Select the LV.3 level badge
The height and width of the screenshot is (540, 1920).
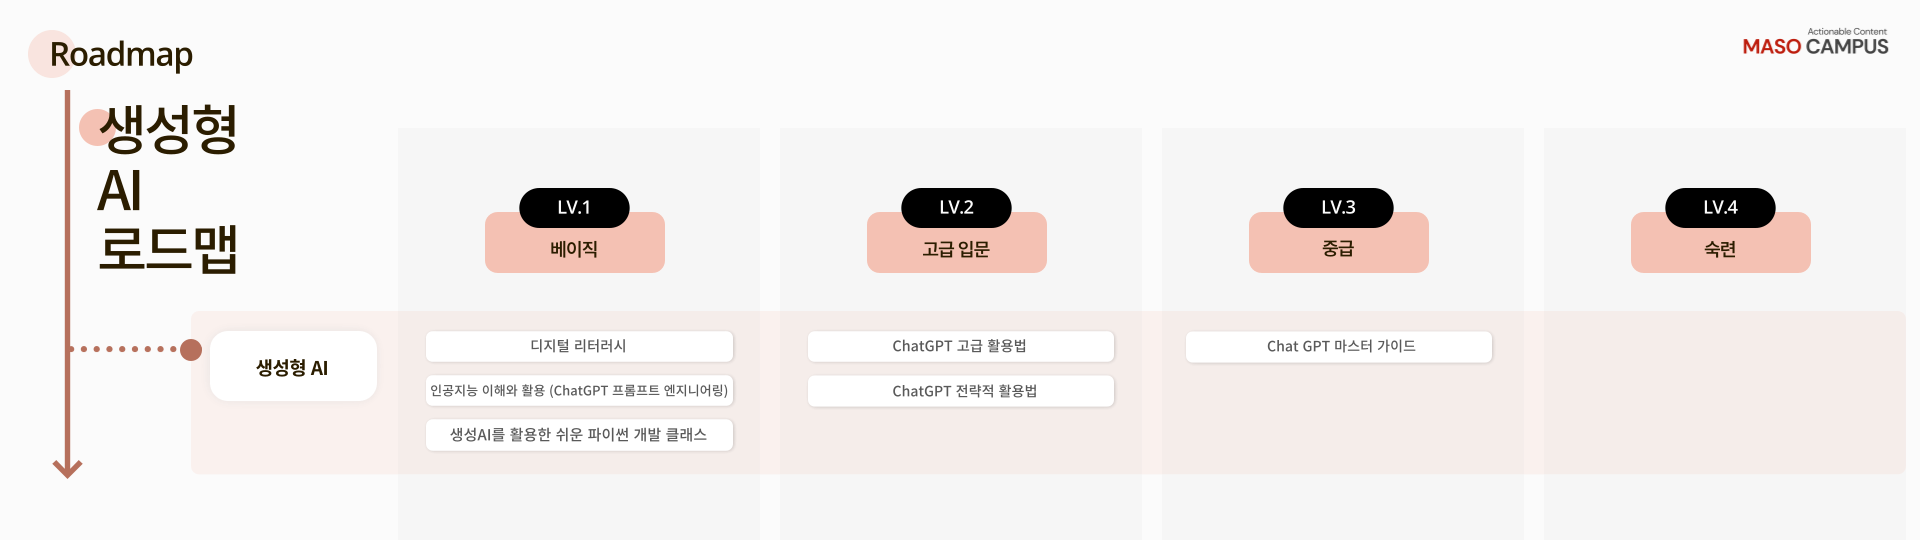point(1338,207)
